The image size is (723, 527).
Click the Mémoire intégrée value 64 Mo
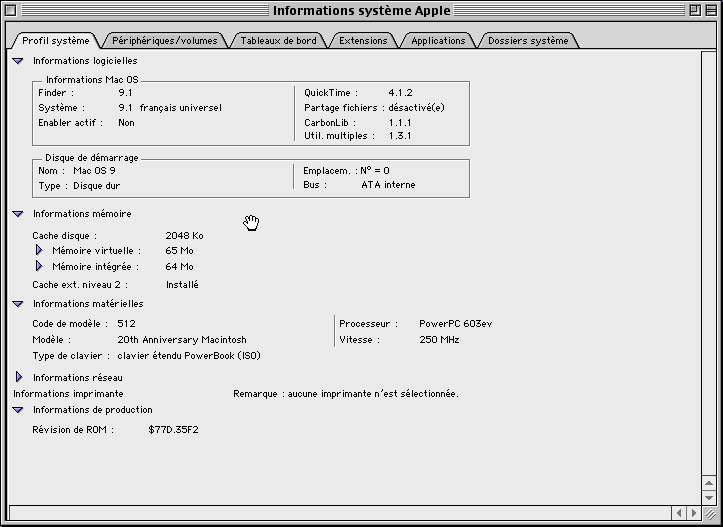pos(179,266)
